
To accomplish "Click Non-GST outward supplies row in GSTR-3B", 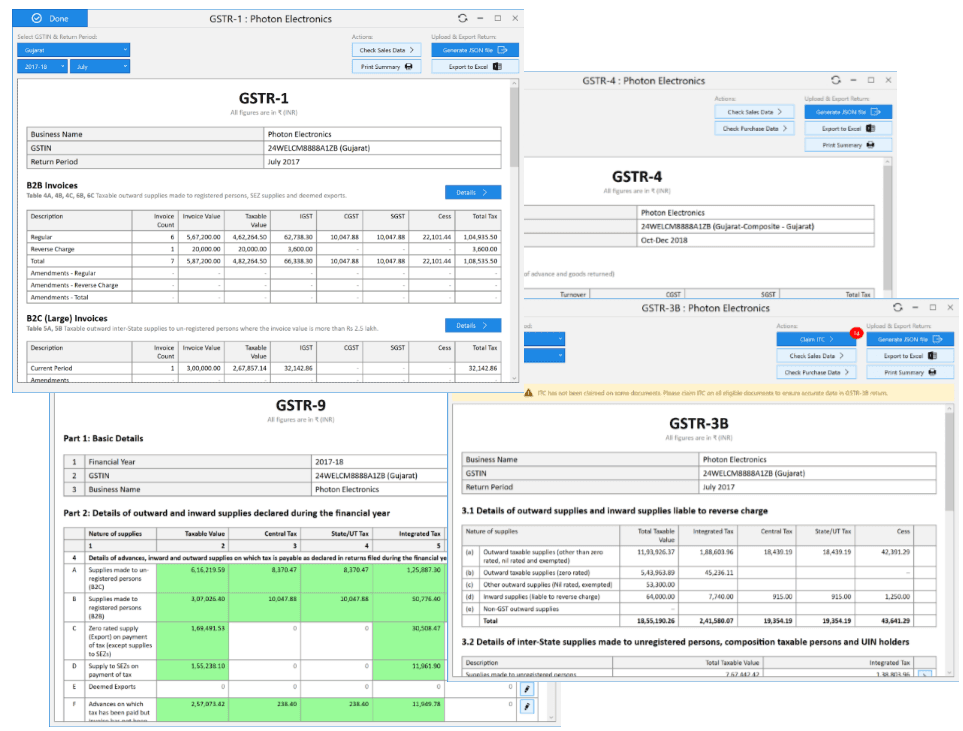I will tap(699, 609).
